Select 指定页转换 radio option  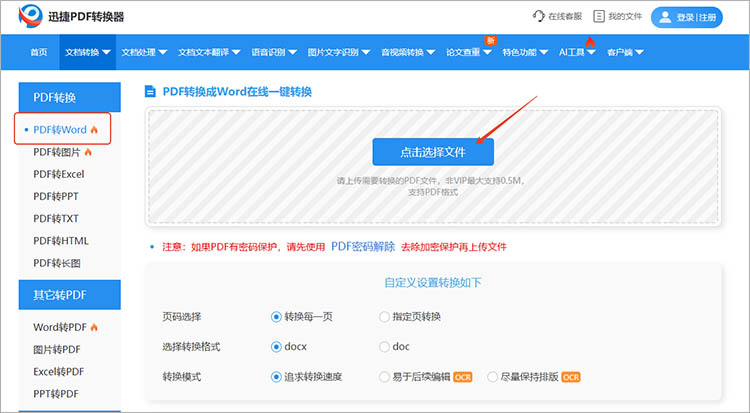tap(384, 317)
